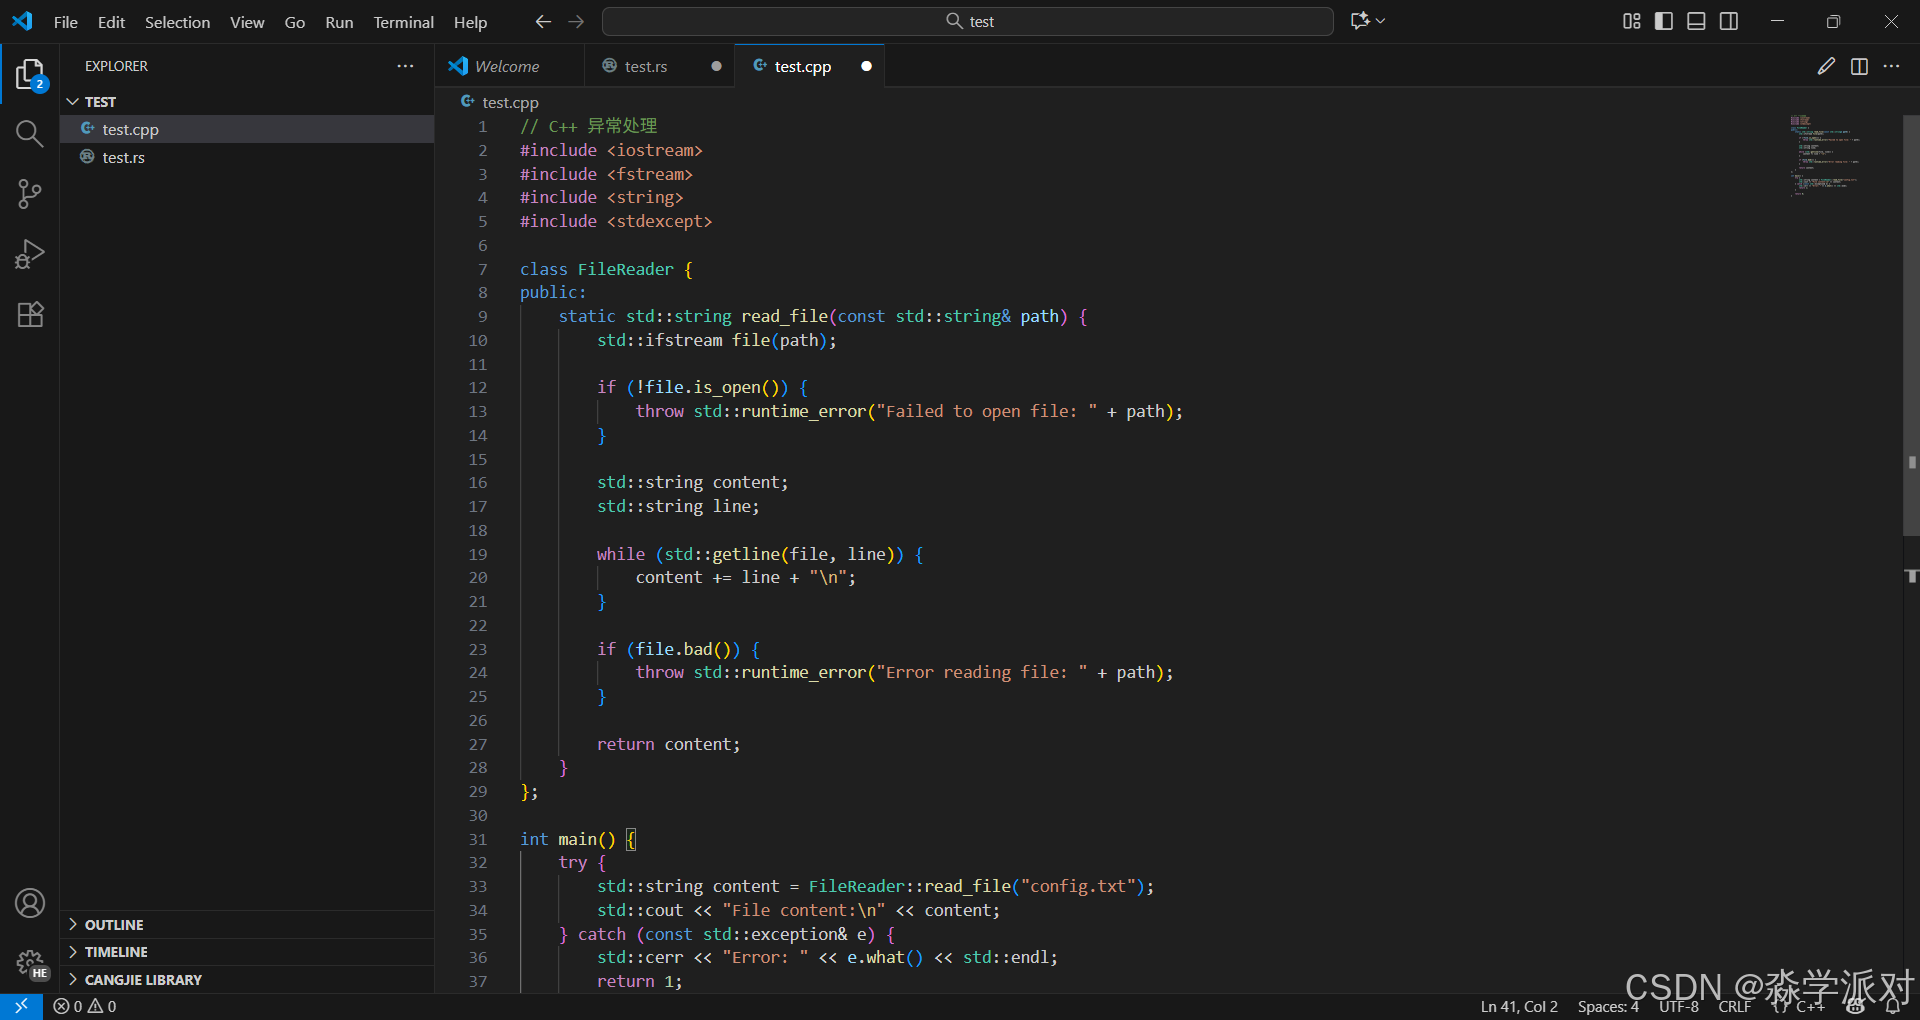Toggle the bottom panel
This screenshot has height=1020, width=1920.
(1696, 21)
